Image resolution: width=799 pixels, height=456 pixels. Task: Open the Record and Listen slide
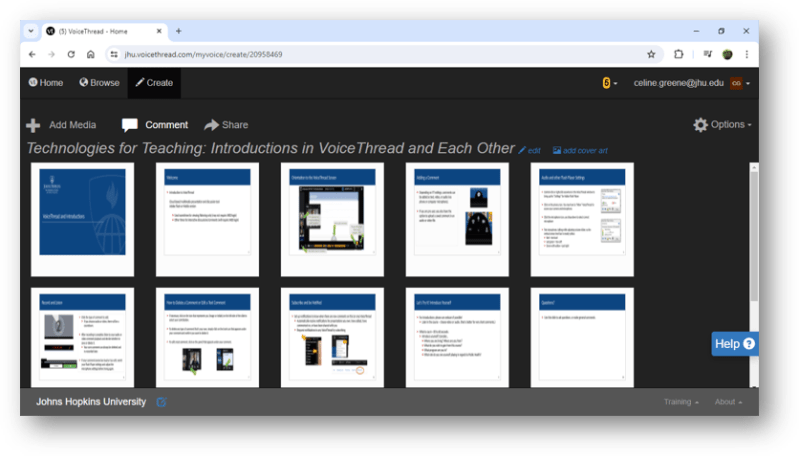coord(83,337)
